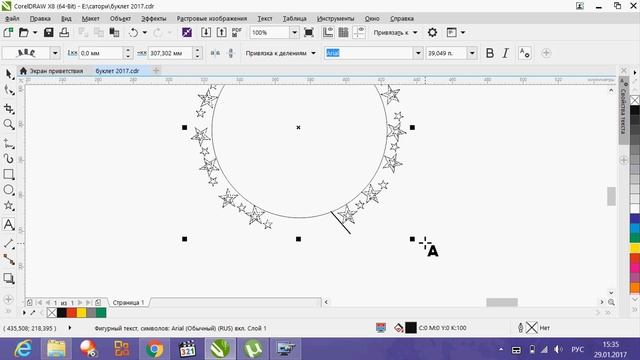Expand the Open folder dropdown arrow
The width and height of the screenshot is (640, 360).
(35, 32)
